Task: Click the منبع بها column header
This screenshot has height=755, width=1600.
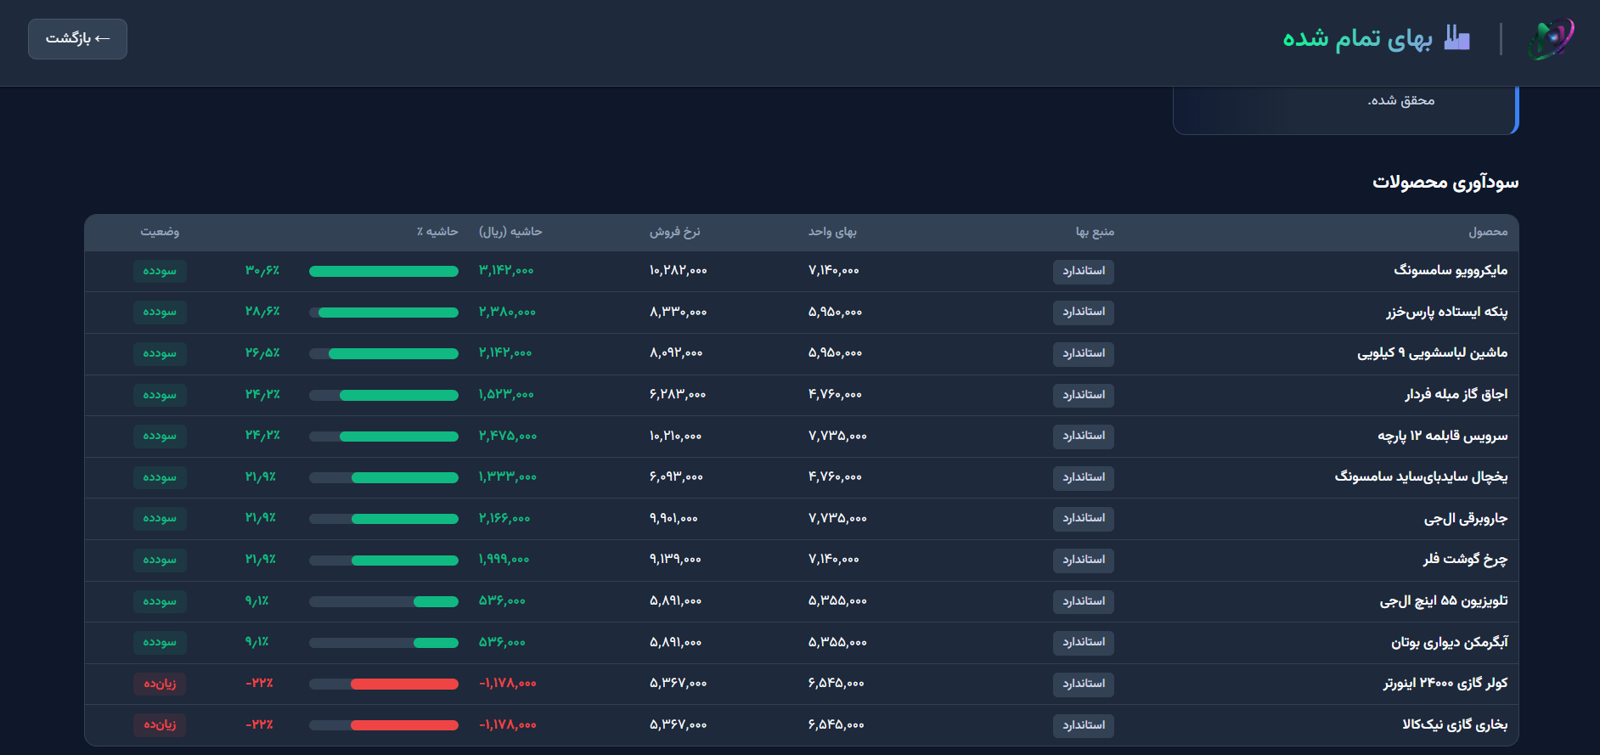Action: click(1095, 232)
